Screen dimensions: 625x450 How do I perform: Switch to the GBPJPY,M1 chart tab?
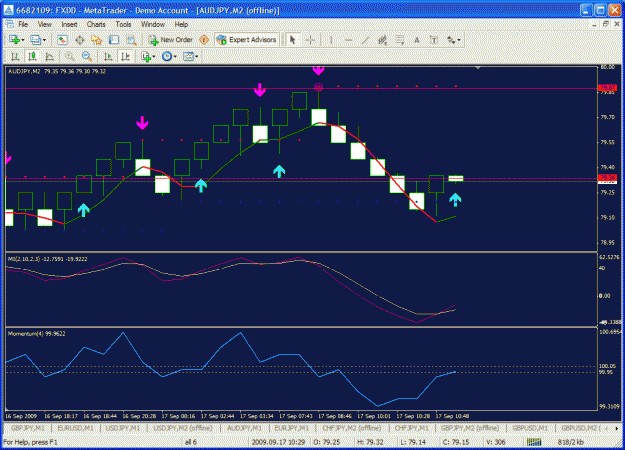[28, 428]
